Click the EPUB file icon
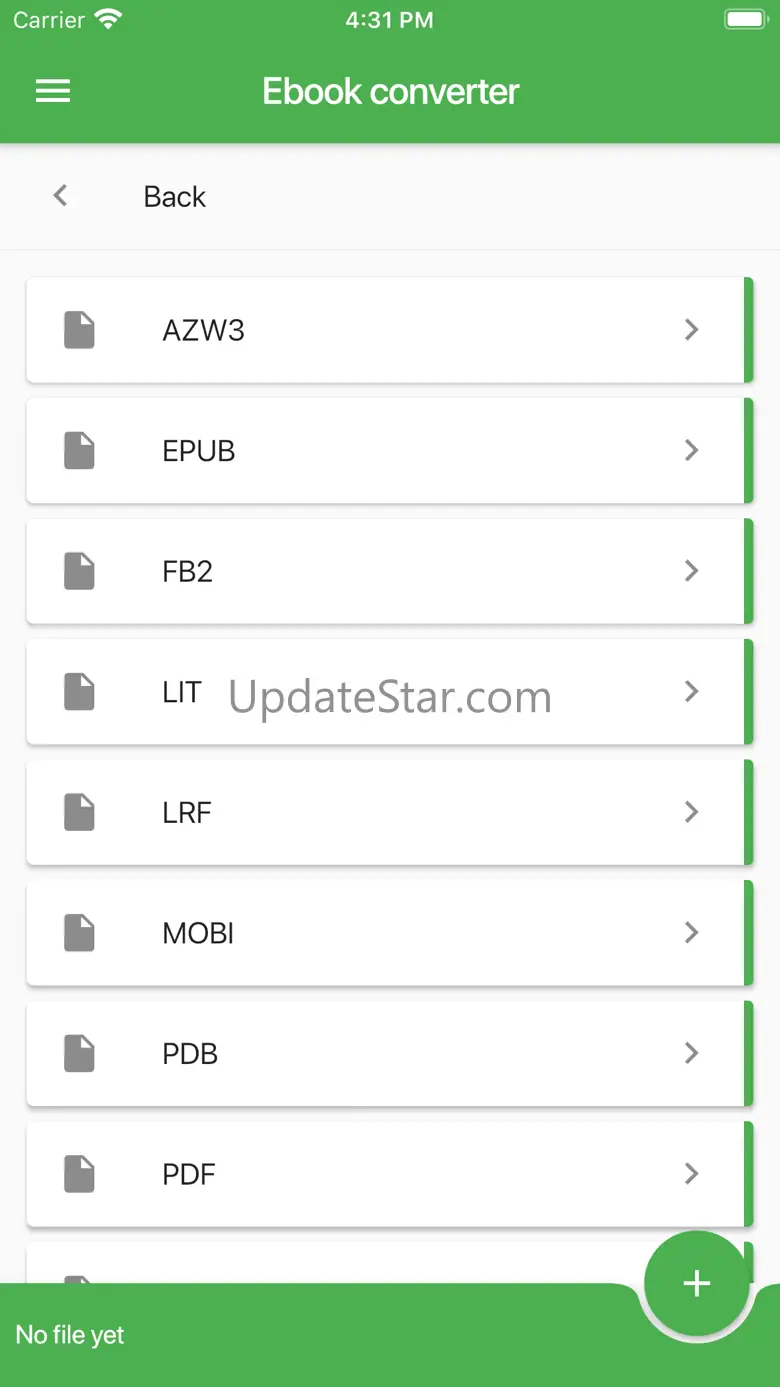Image resolution: width=780 pixels, height=1387 pixels. point(79,451)
